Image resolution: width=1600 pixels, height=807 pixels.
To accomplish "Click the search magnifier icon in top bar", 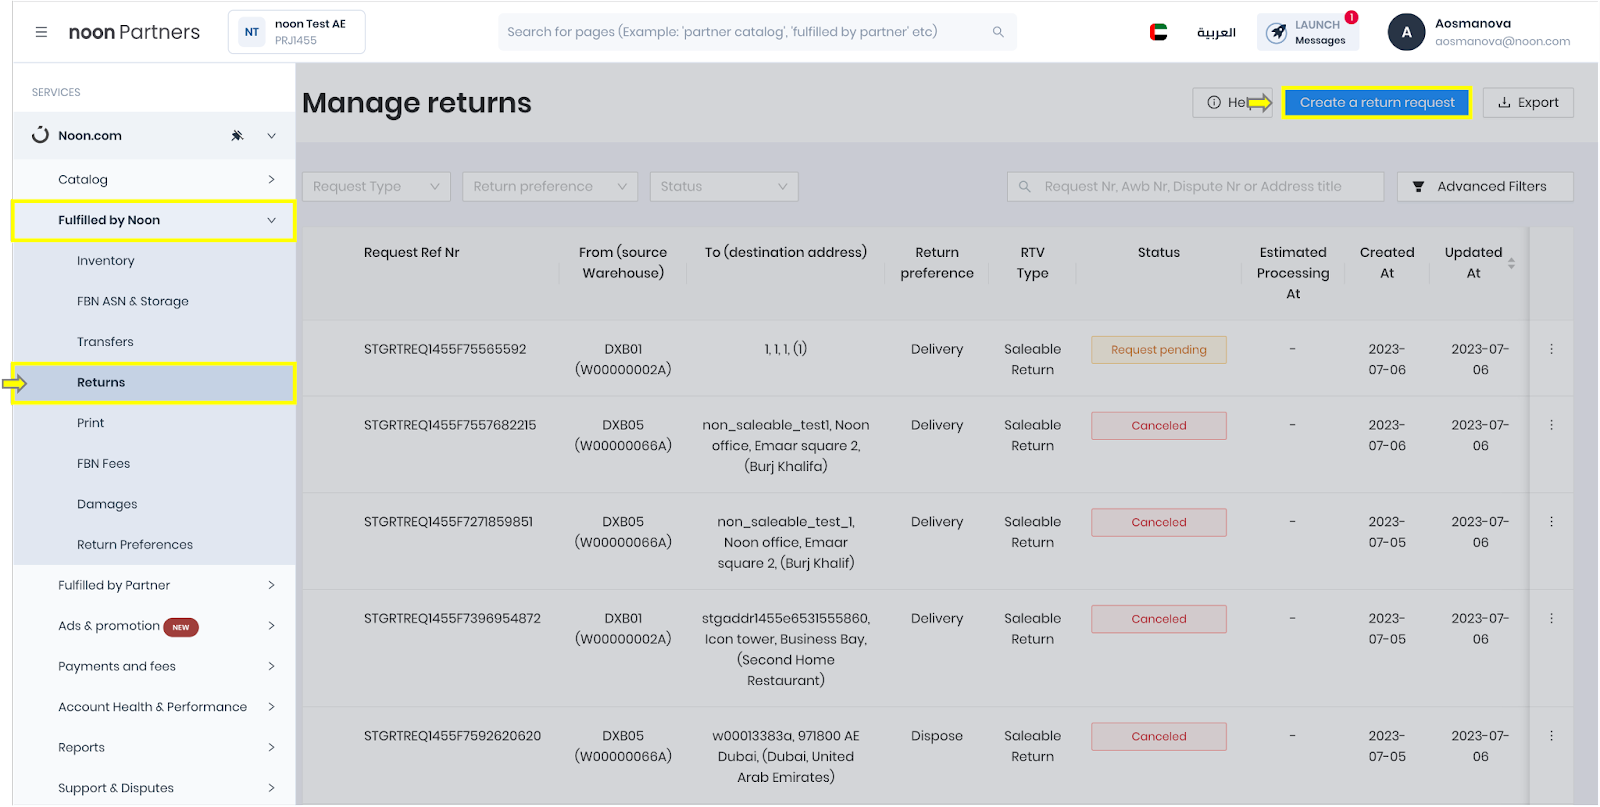I will (998, 32).
